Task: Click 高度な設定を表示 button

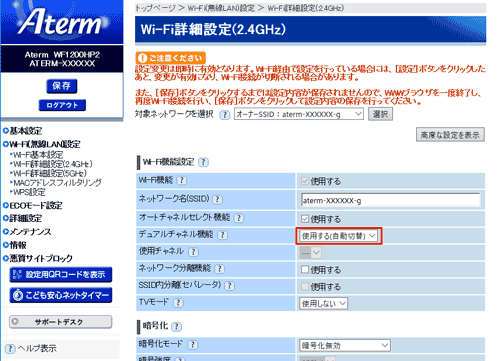Action: point(450,135)
